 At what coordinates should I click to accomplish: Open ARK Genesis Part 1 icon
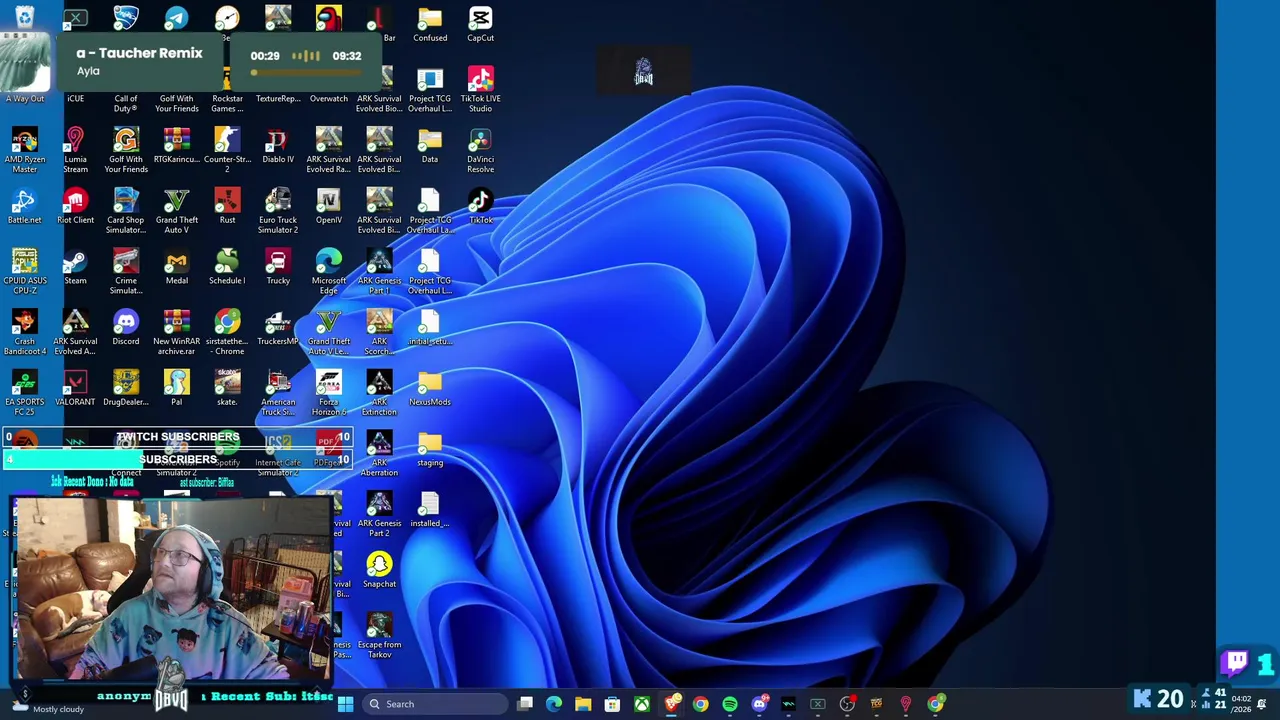coord(379,272)
